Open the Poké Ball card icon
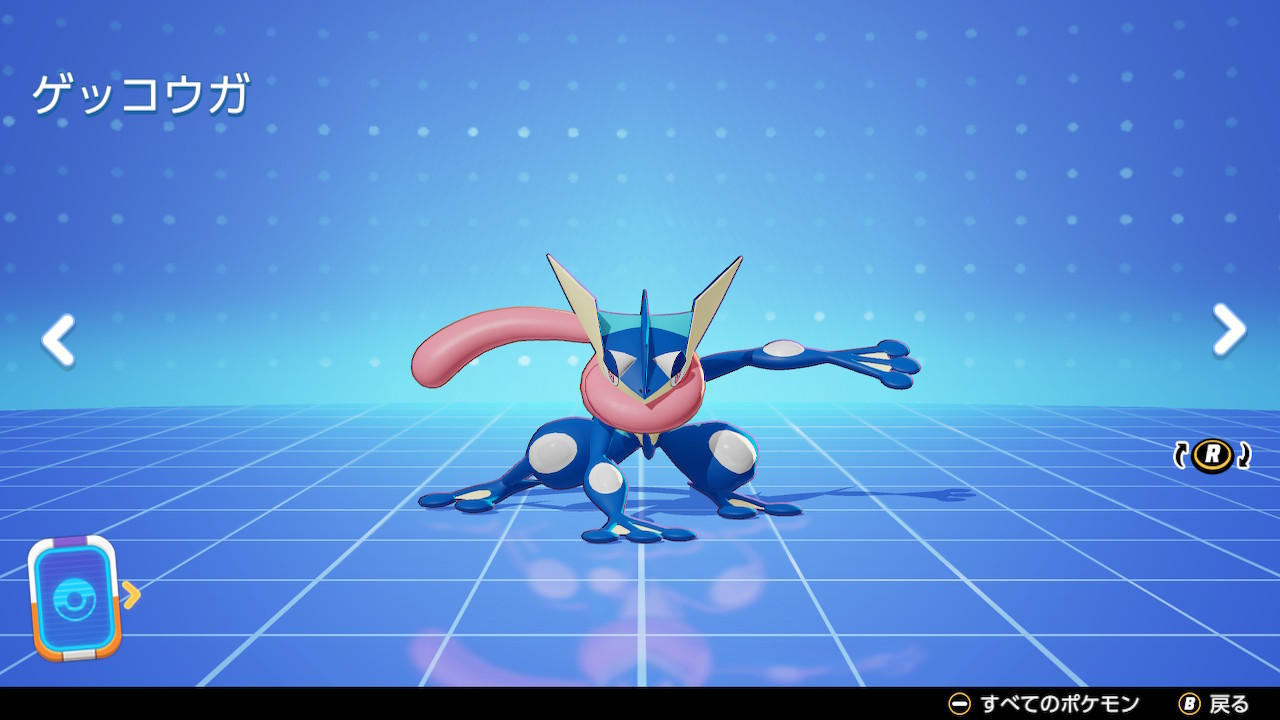 click(x=74, y=598)
